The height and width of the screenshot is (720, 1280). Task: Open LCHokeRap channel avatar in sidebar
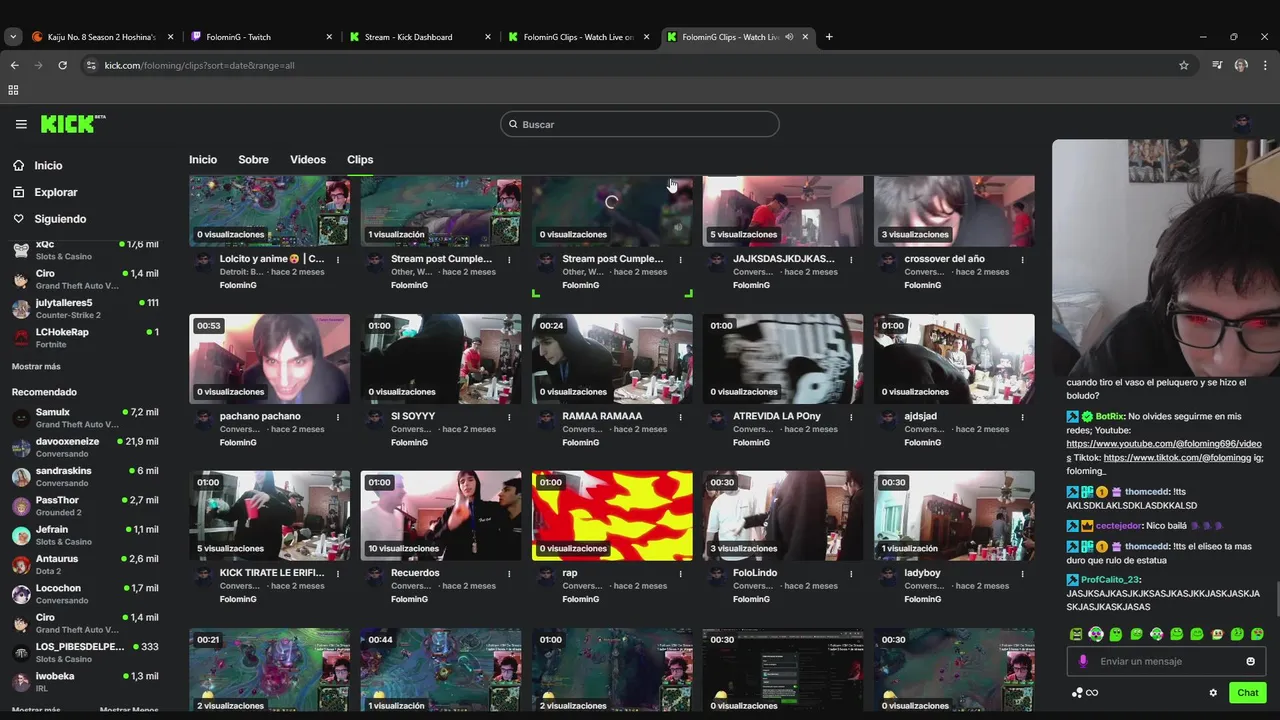tap(20, 338)
